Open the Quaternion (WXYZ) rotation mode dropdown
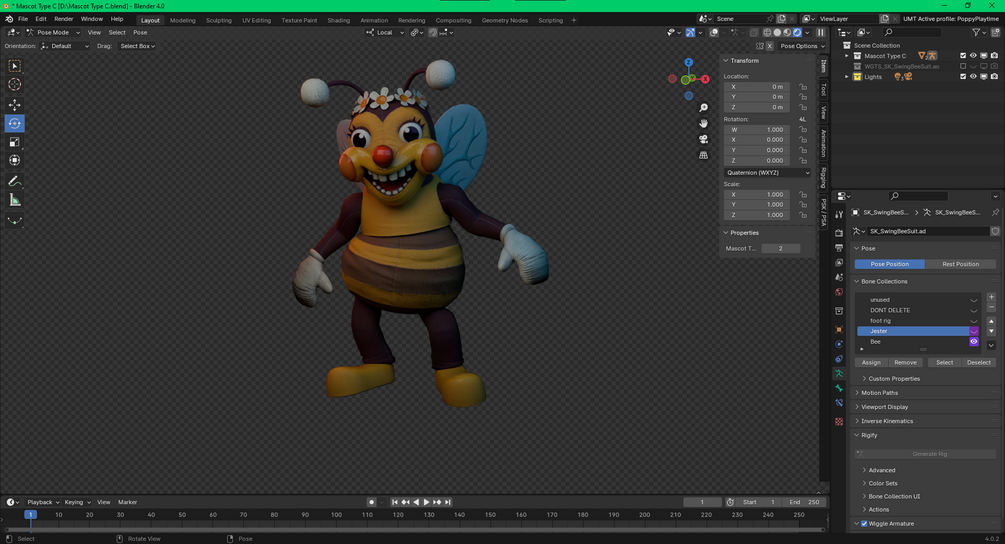Image resolution: width=1005 pixels, height=544 pixels. coord(767,173)
